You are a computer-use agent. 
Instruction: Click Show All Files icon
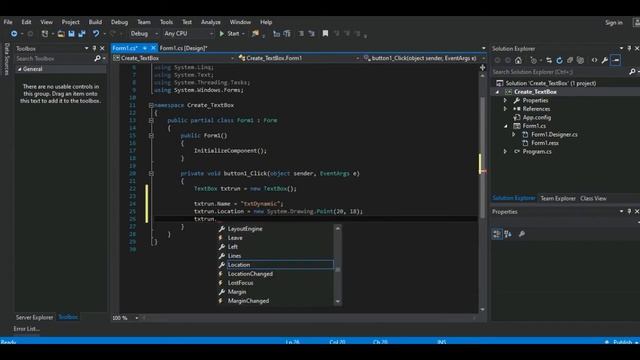pos(580,60)
